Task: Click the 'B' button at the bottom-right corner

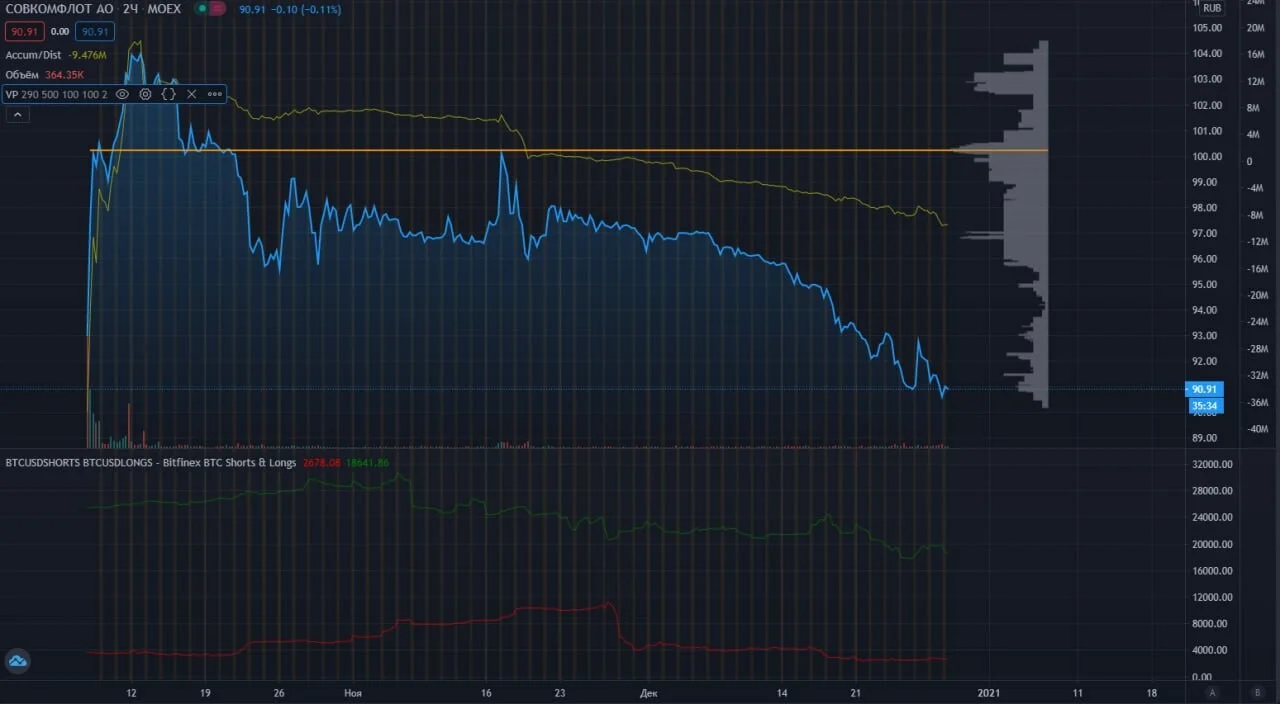Action: pyautogui.click(x=1257, y=692)
